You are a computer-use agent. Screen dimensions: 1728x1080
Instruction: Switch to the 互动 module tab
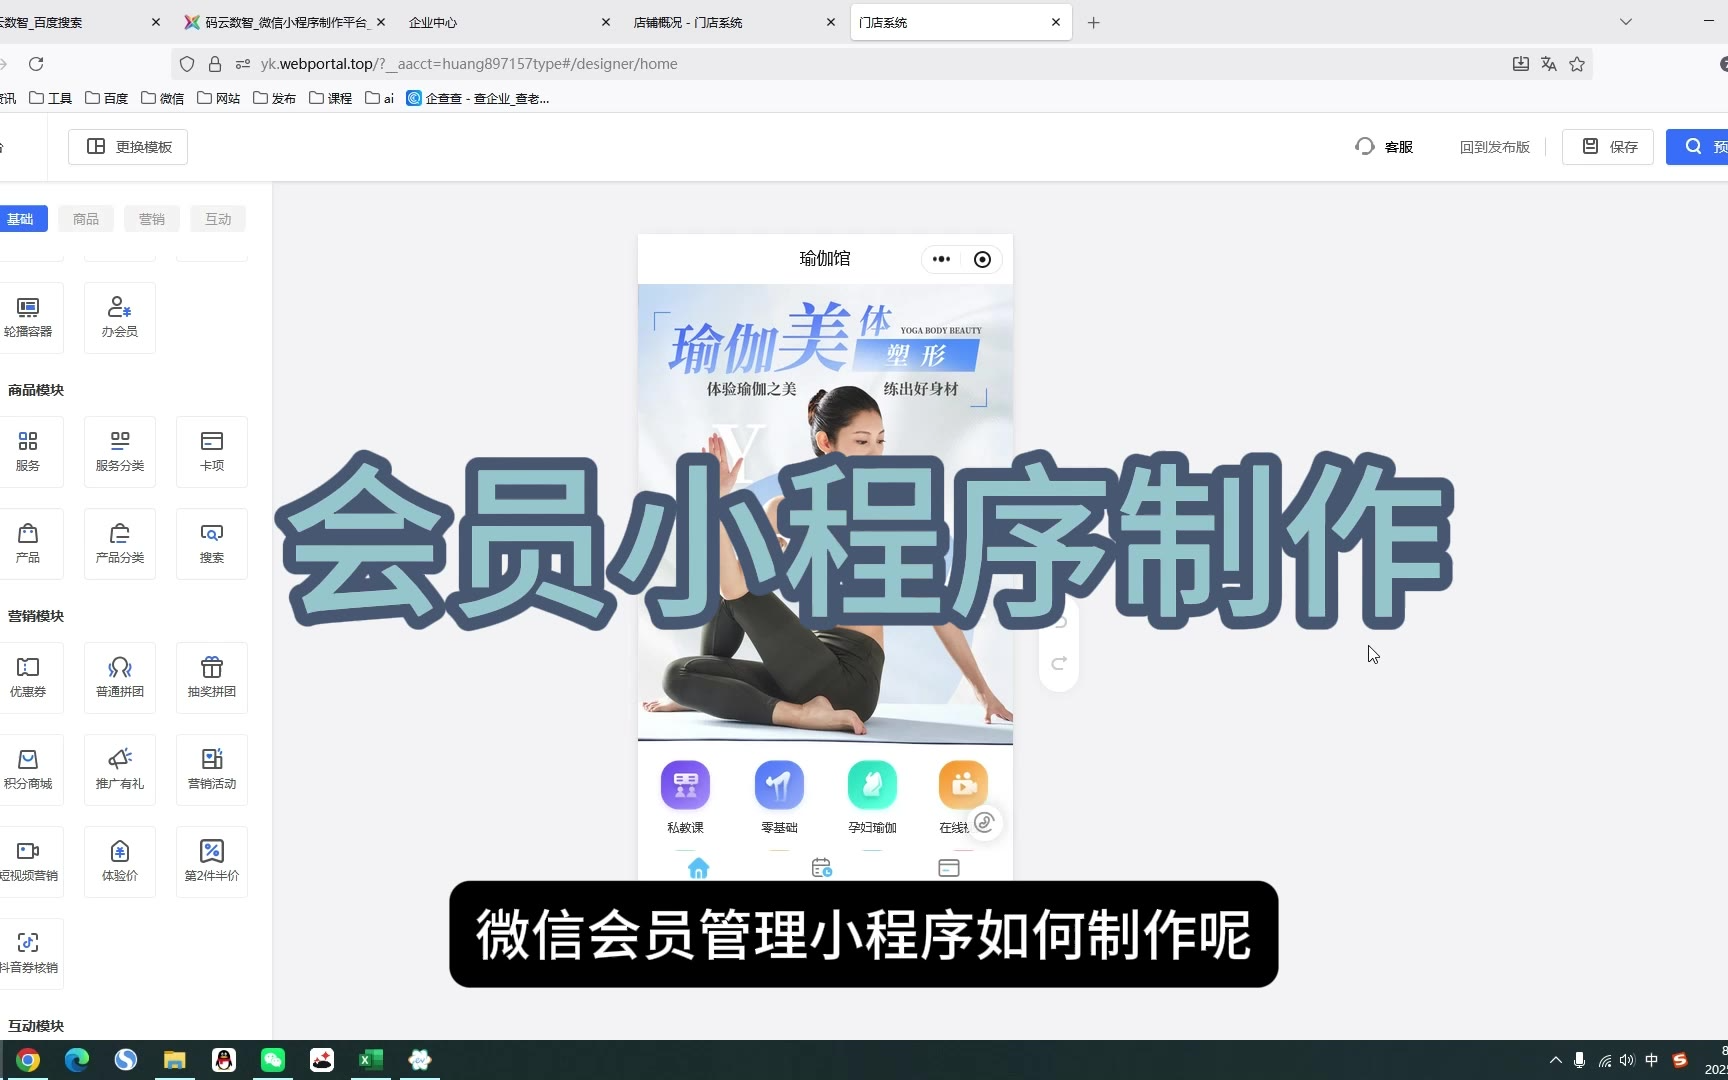point(218,219)
